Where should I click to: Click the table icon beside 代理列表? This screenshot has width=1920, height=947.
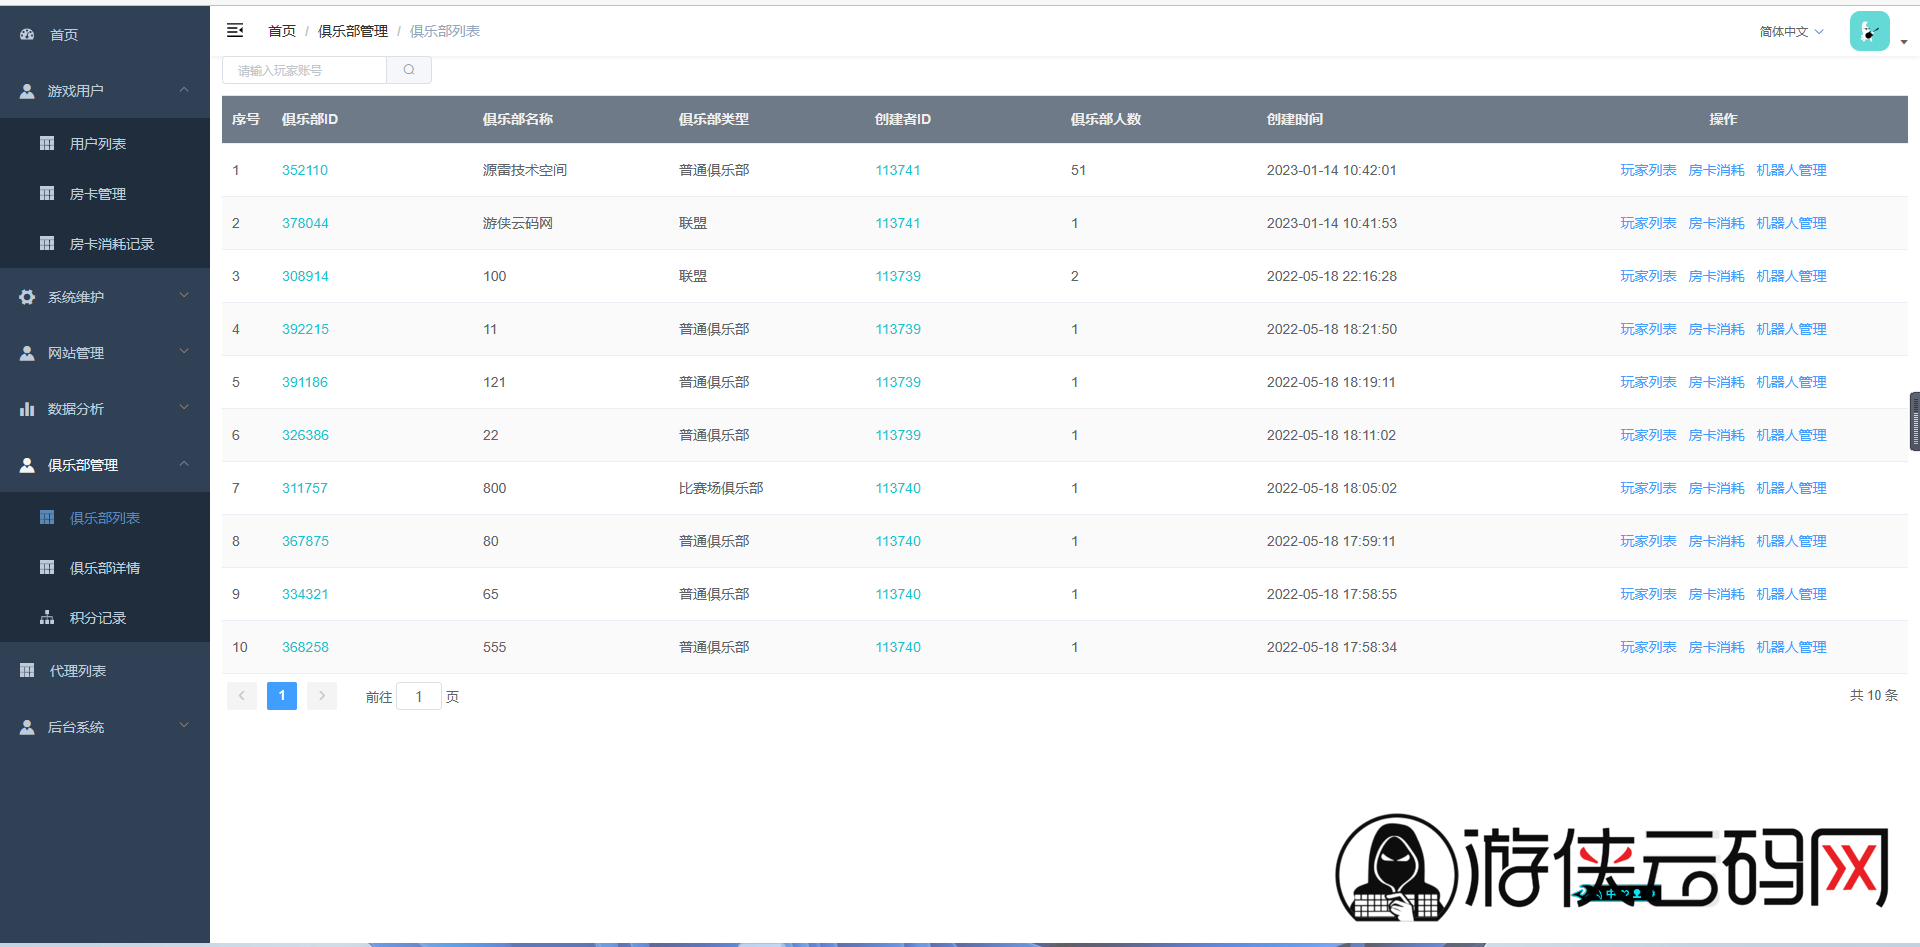click(x=27, y=671)
